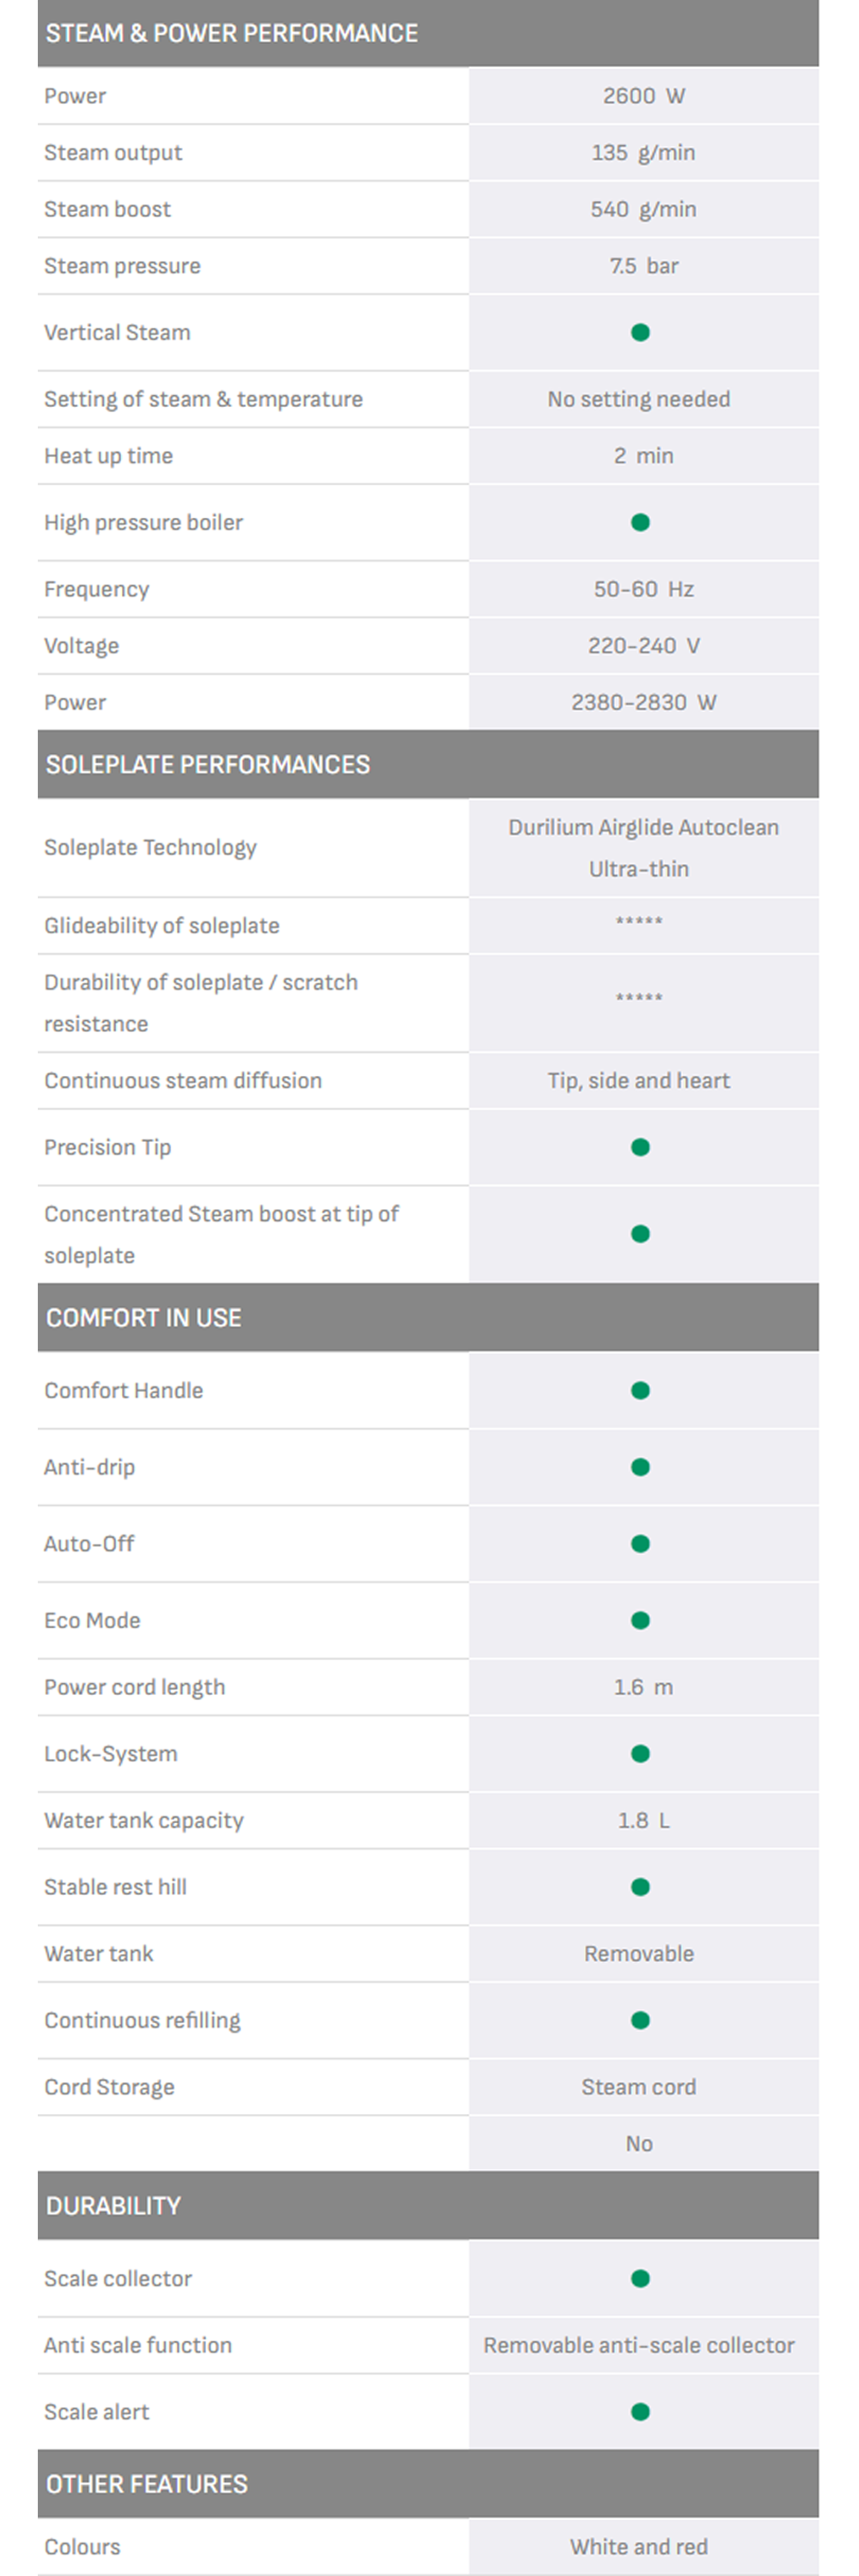The width and height of the screenshot is (859, 2576).
Task: Click the Glideability of soleplate star rating
Action: 639,922
